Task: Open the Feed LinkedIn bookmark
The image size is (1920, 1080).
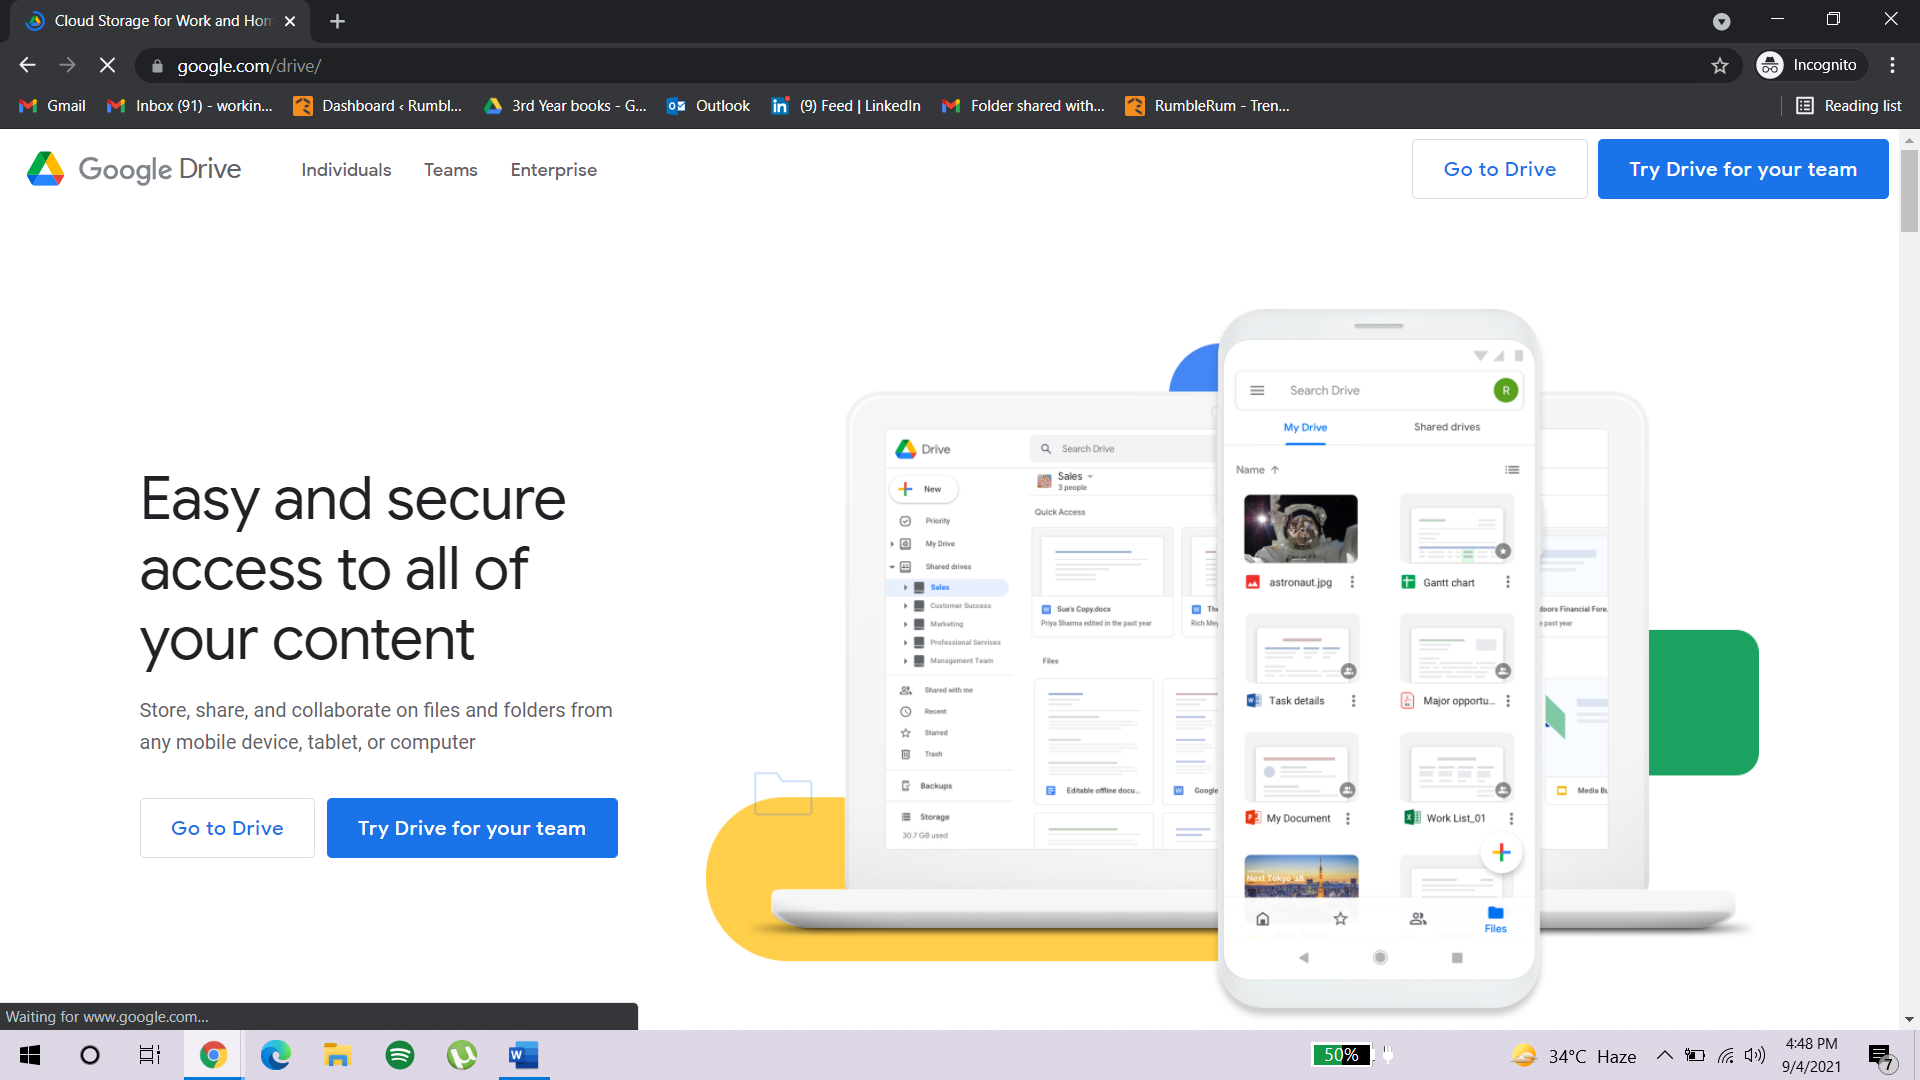Action: [846, 106]
